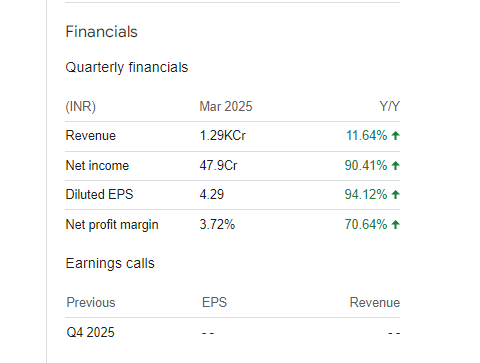480x363 pixels.
Task: Click the green up arrow beside 90.41%
Action: pos(395,166)
